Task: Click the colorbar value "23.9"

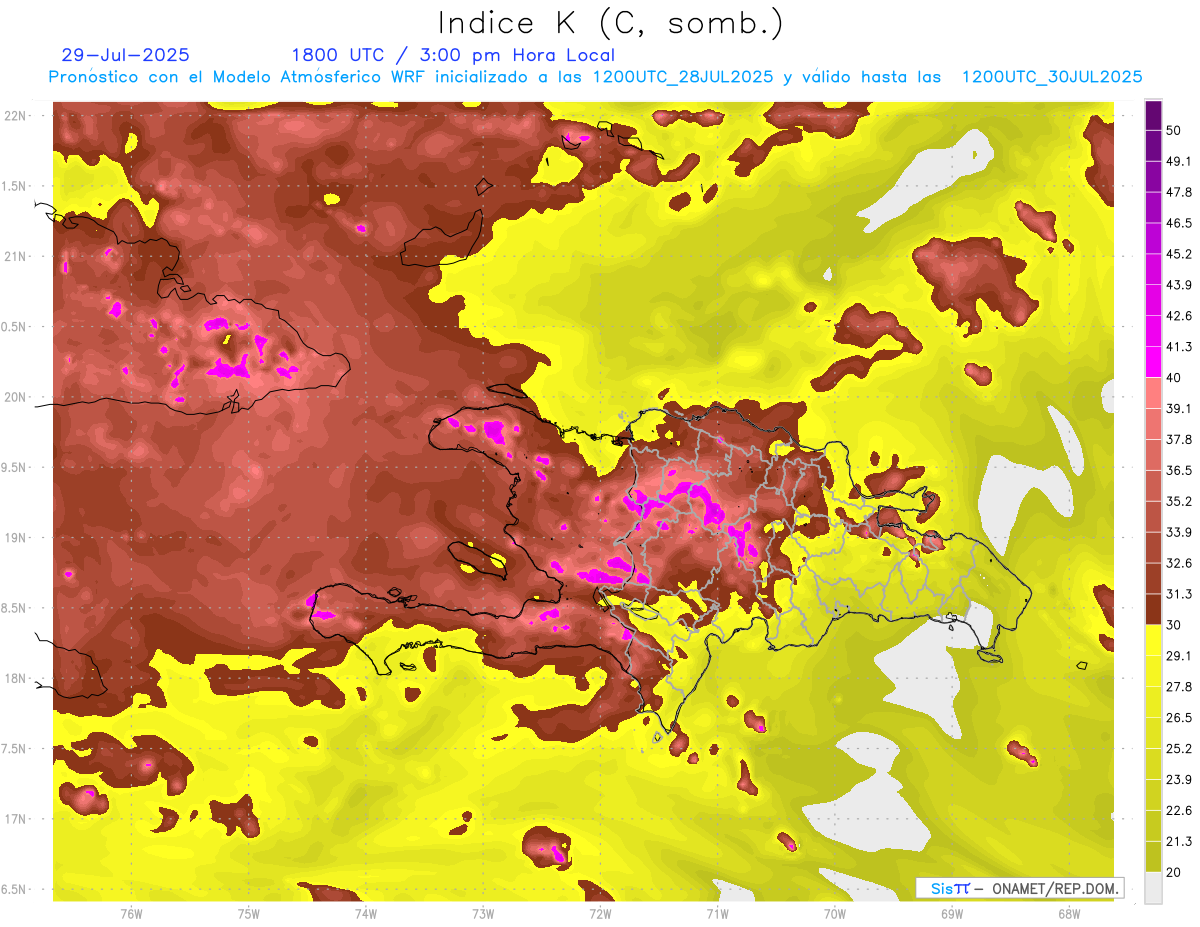Action: point(1179,780)
